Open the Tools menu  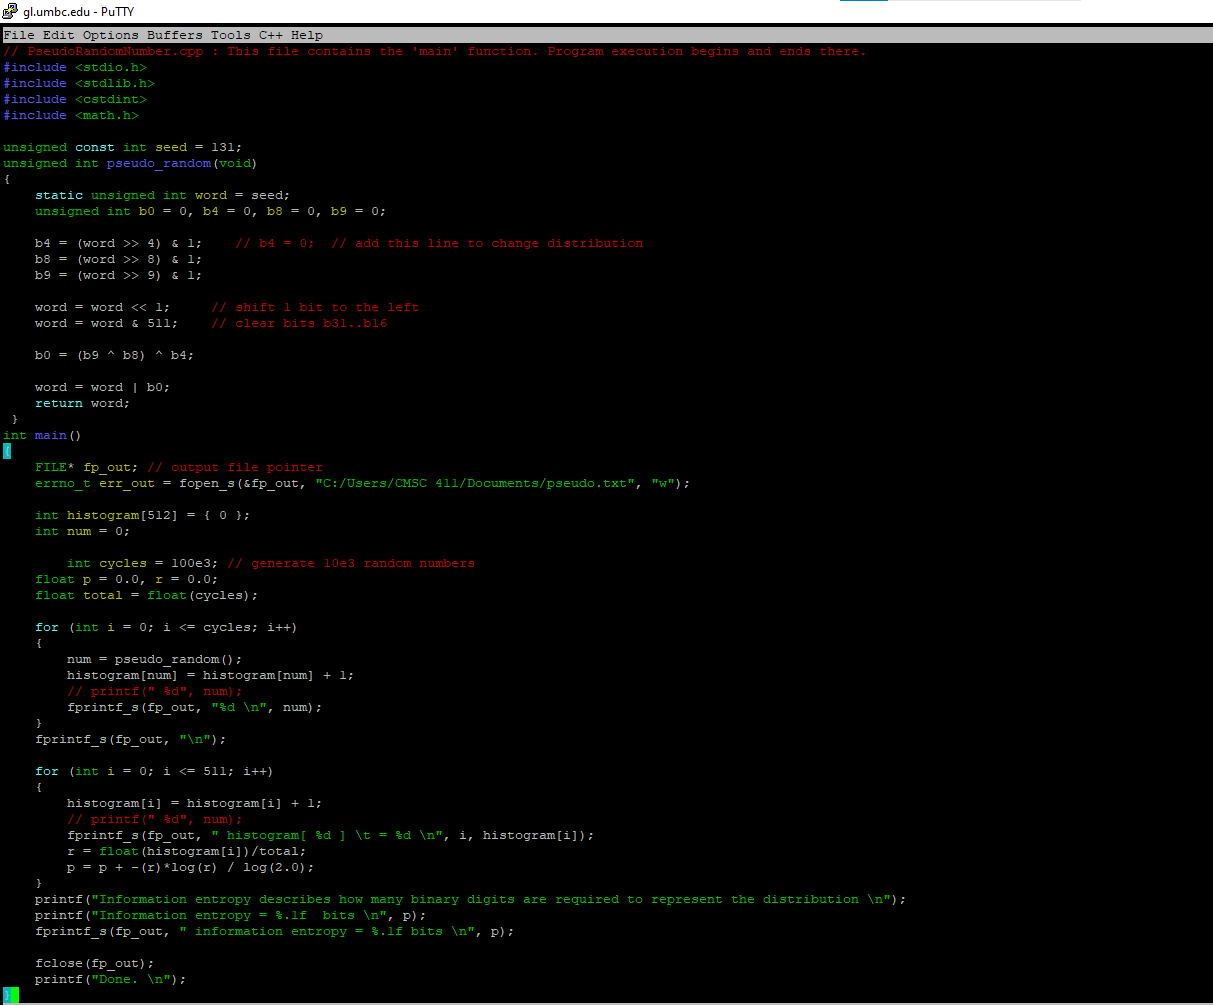click(x=231, y=34)
